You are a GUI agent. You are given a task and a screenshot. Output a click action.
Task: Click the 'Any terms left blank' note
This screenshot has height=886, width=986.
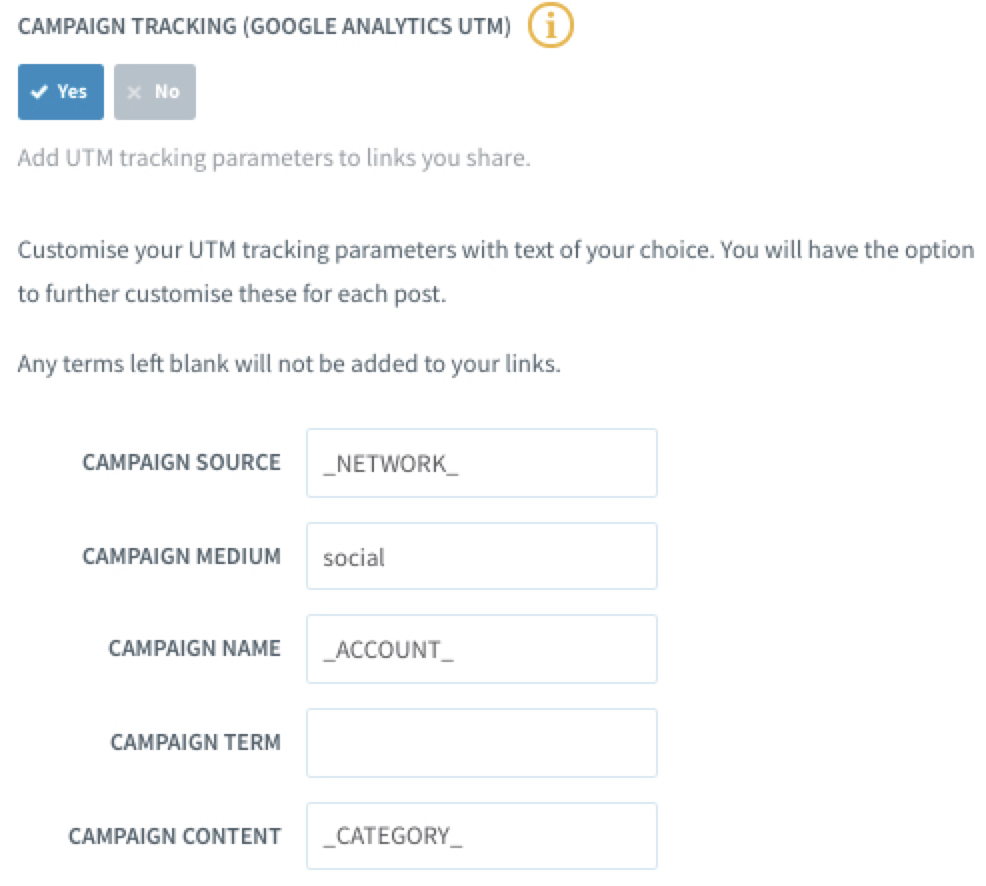[x=289, y=363]
